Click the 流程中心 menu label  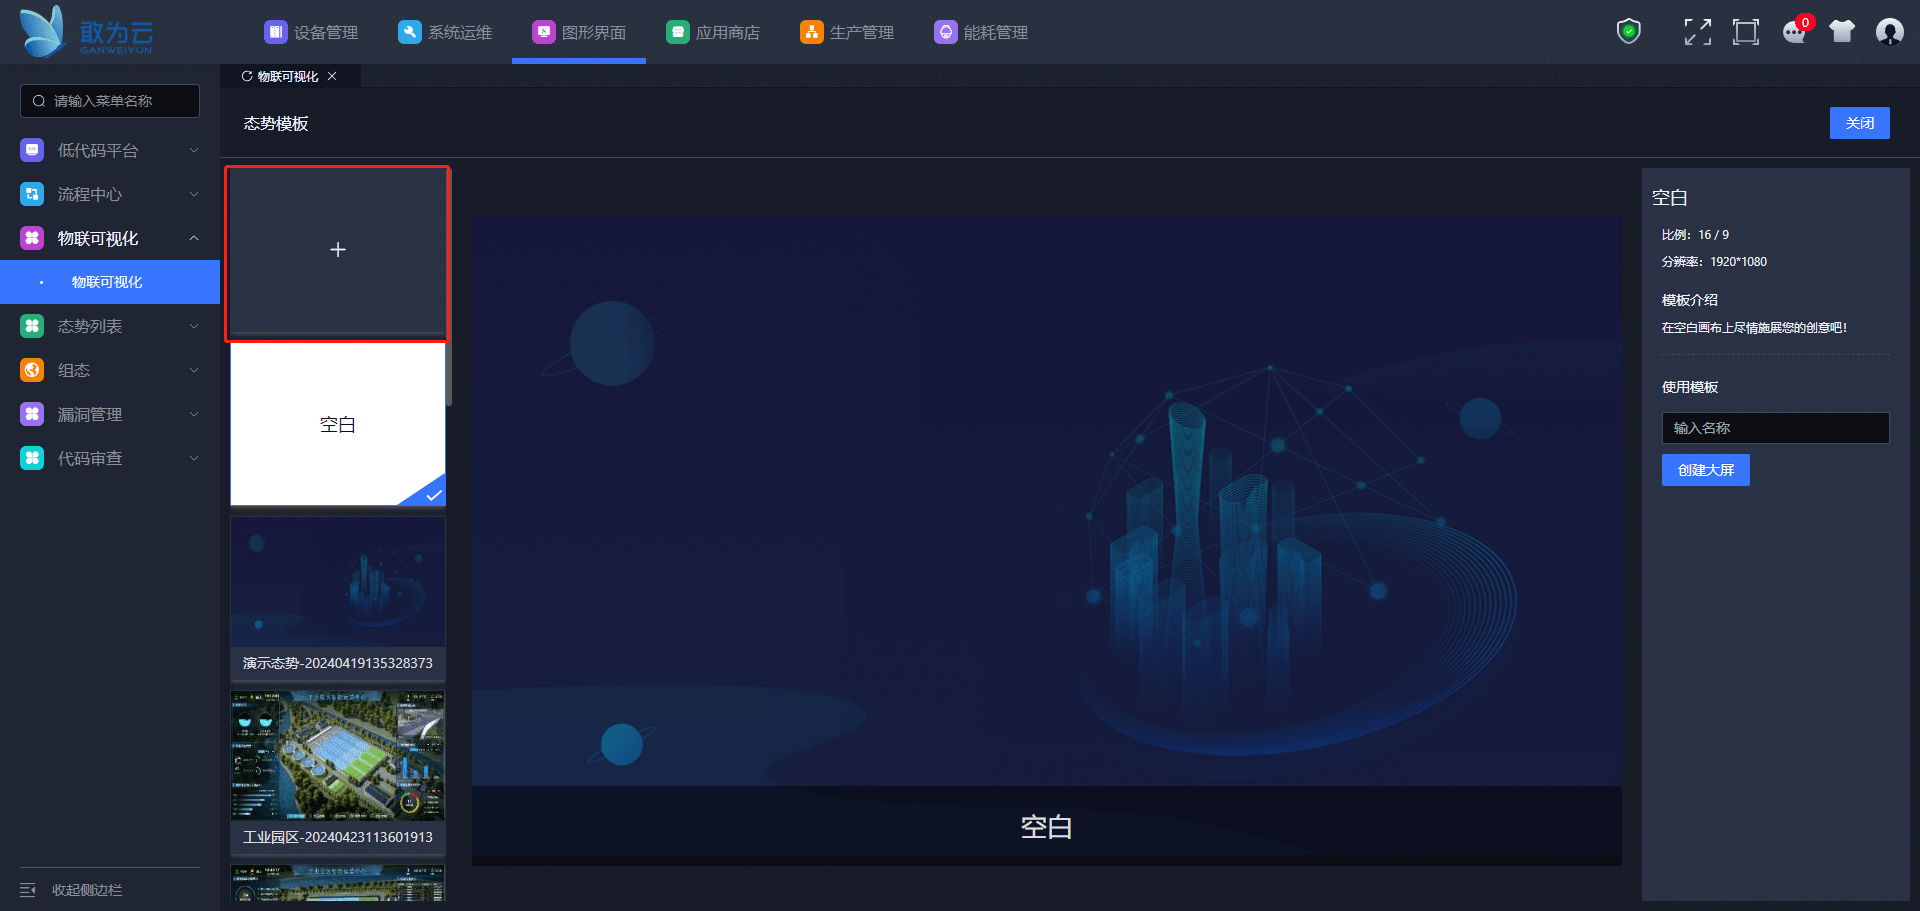tap(90, 194)
